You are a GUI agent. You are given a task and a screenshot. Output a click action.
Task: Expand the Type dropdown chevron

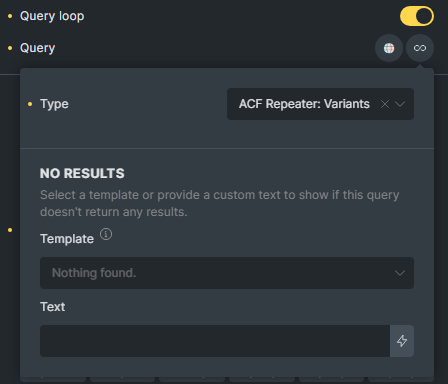[x=400, y=104]
